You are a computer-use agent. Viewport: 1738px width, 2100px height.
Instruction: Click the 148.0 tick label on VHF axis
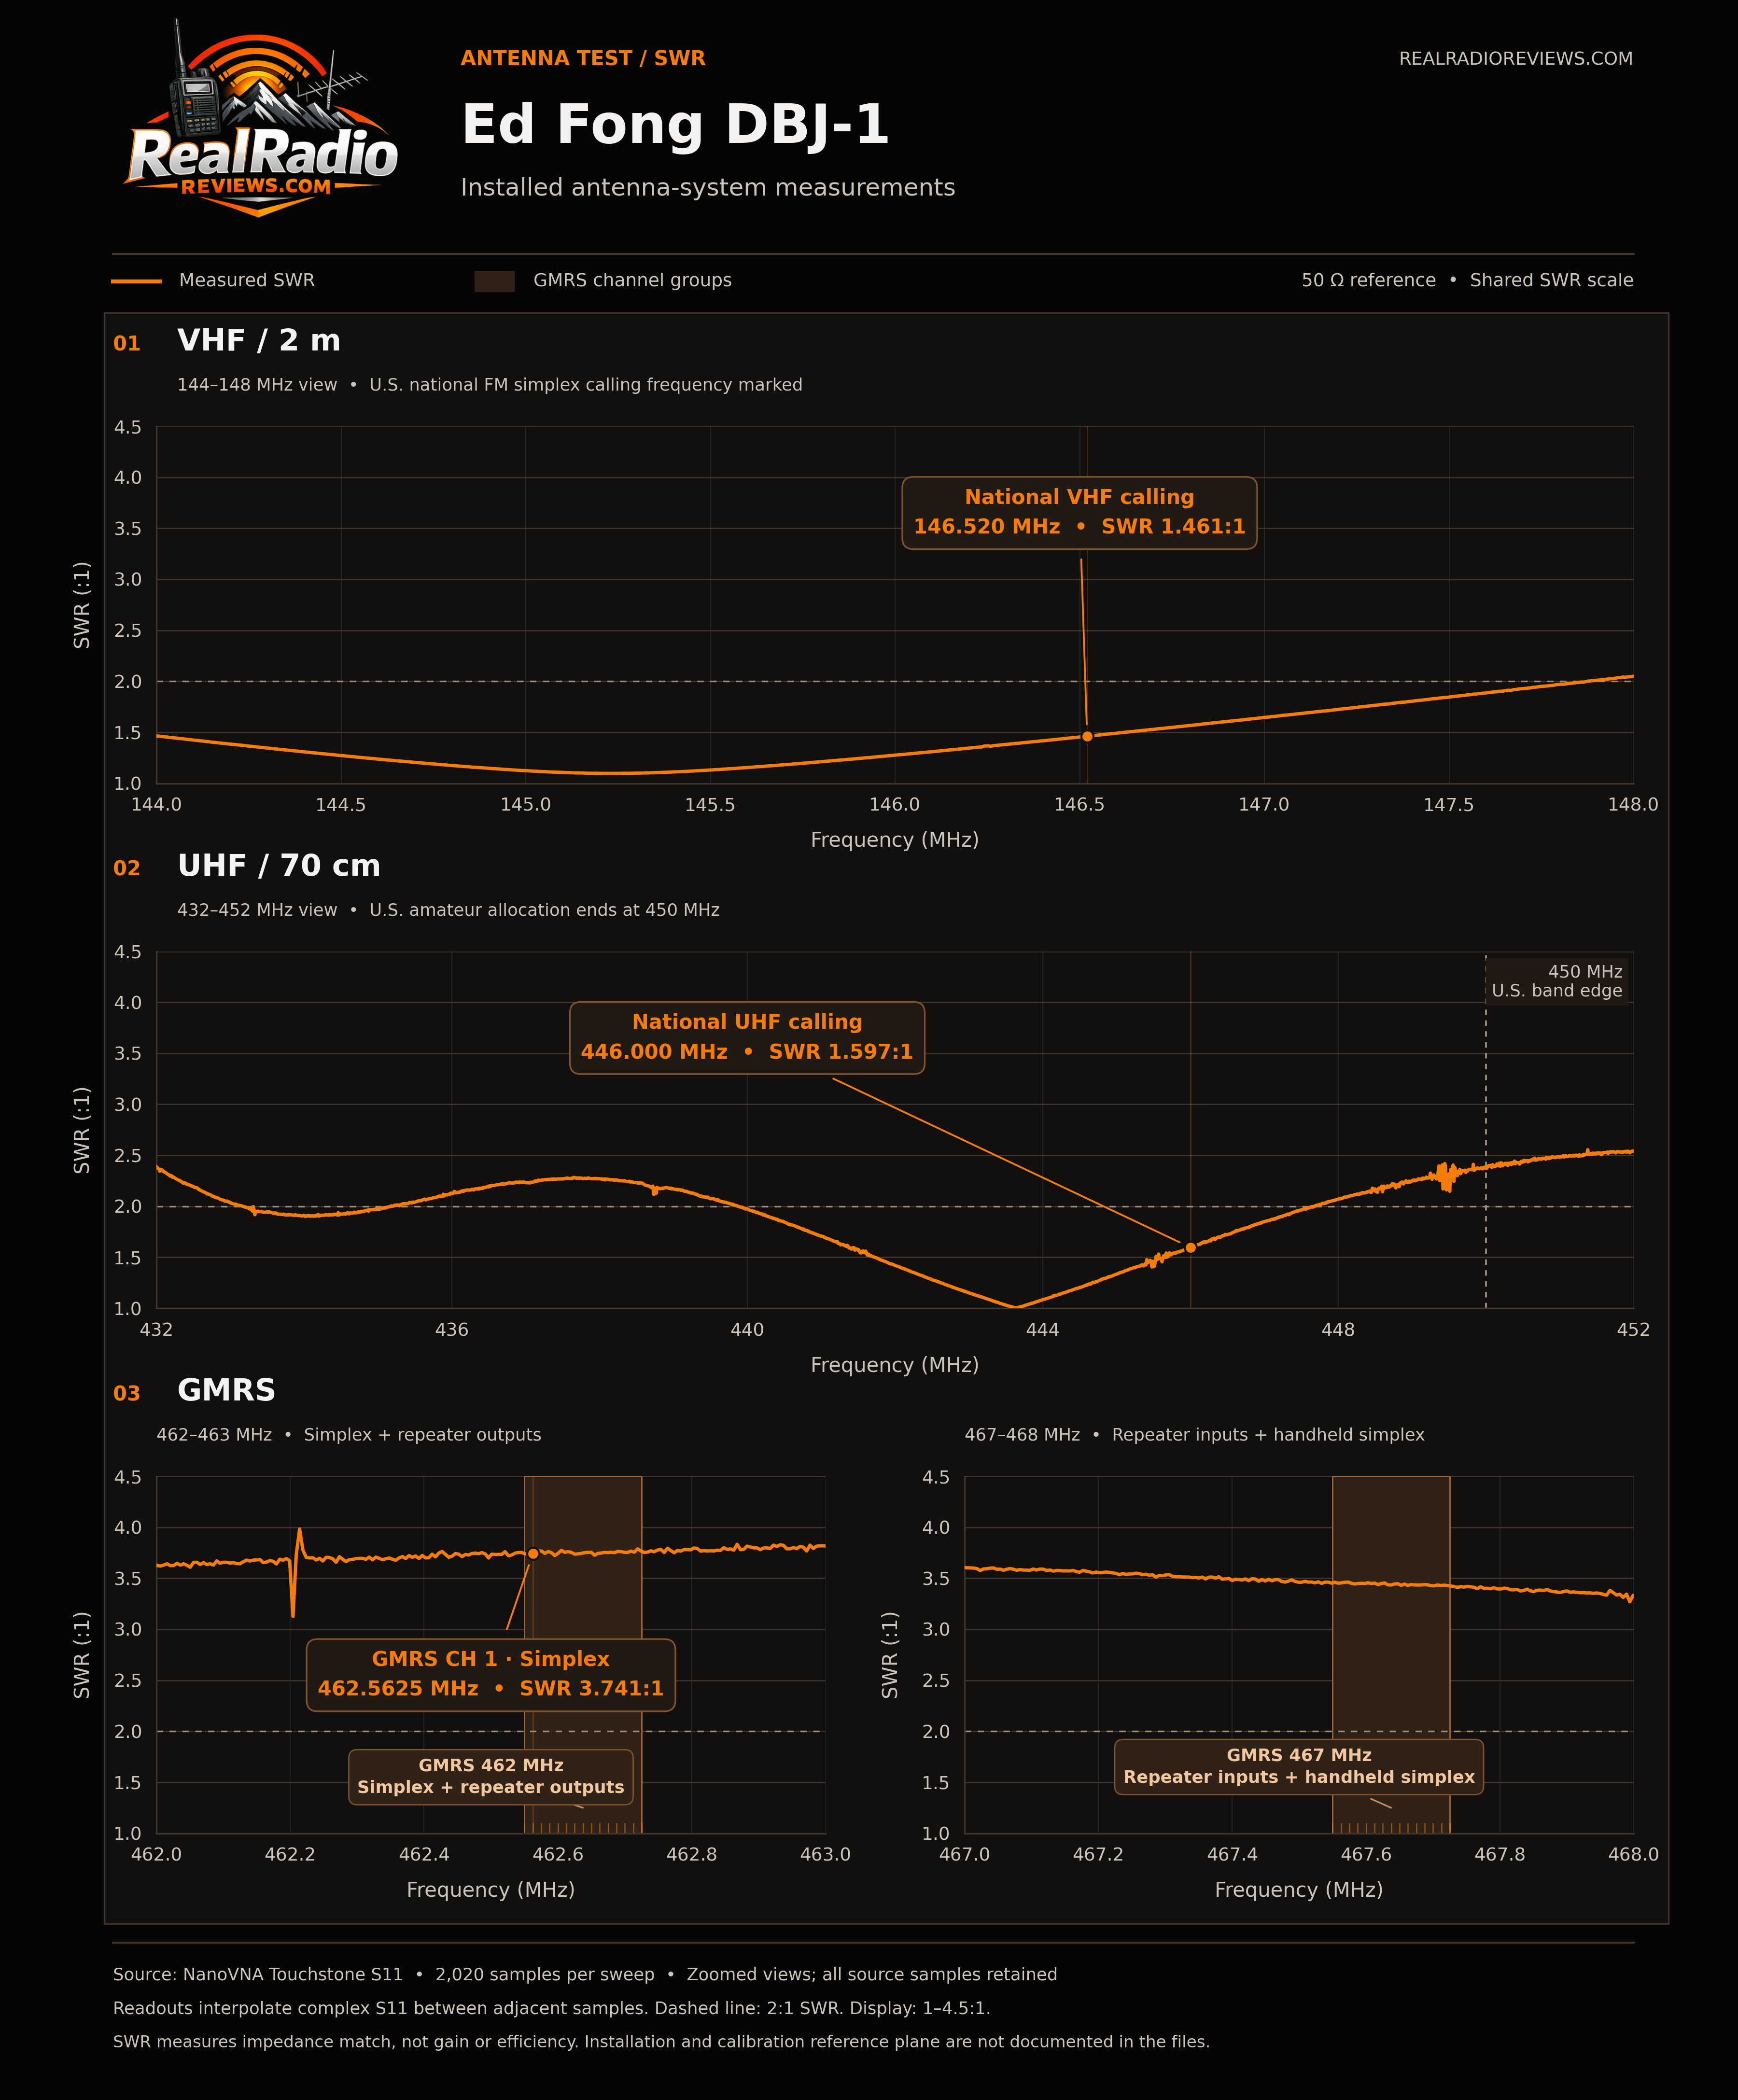1633,805
